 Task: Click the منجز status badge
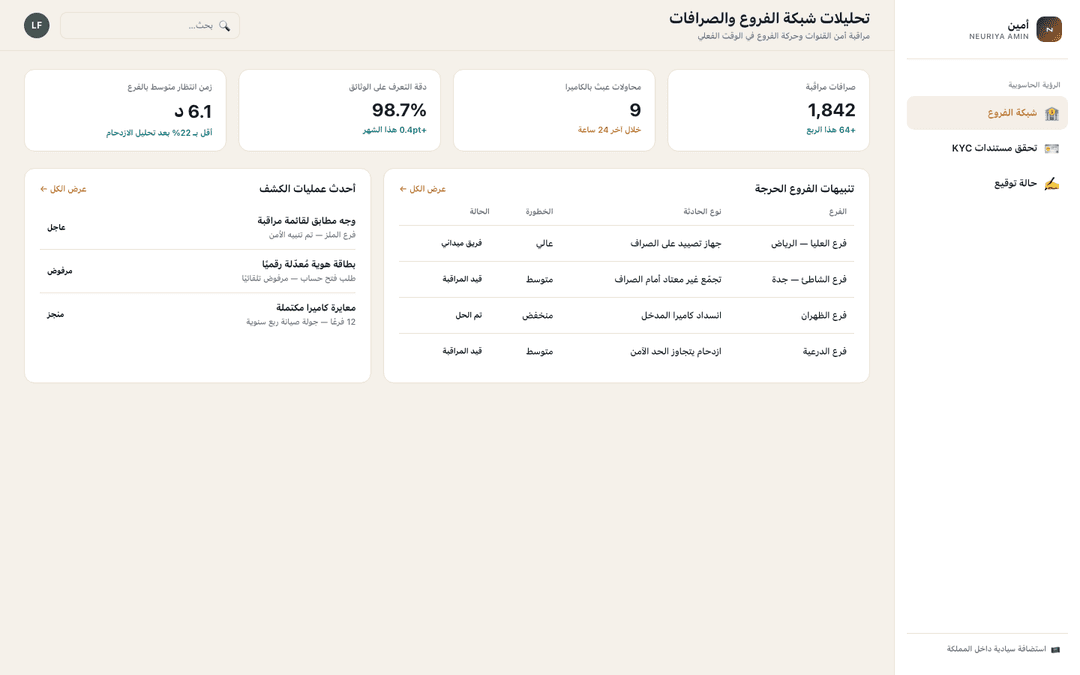55,314
